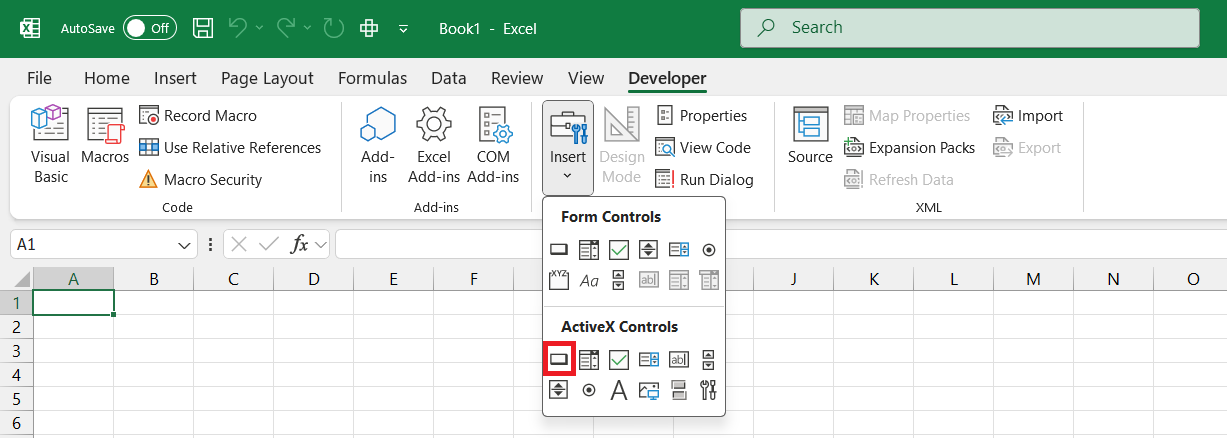Open the Visual Basic editor
The width and height of the screenshot is (1227, 438).
50,146
